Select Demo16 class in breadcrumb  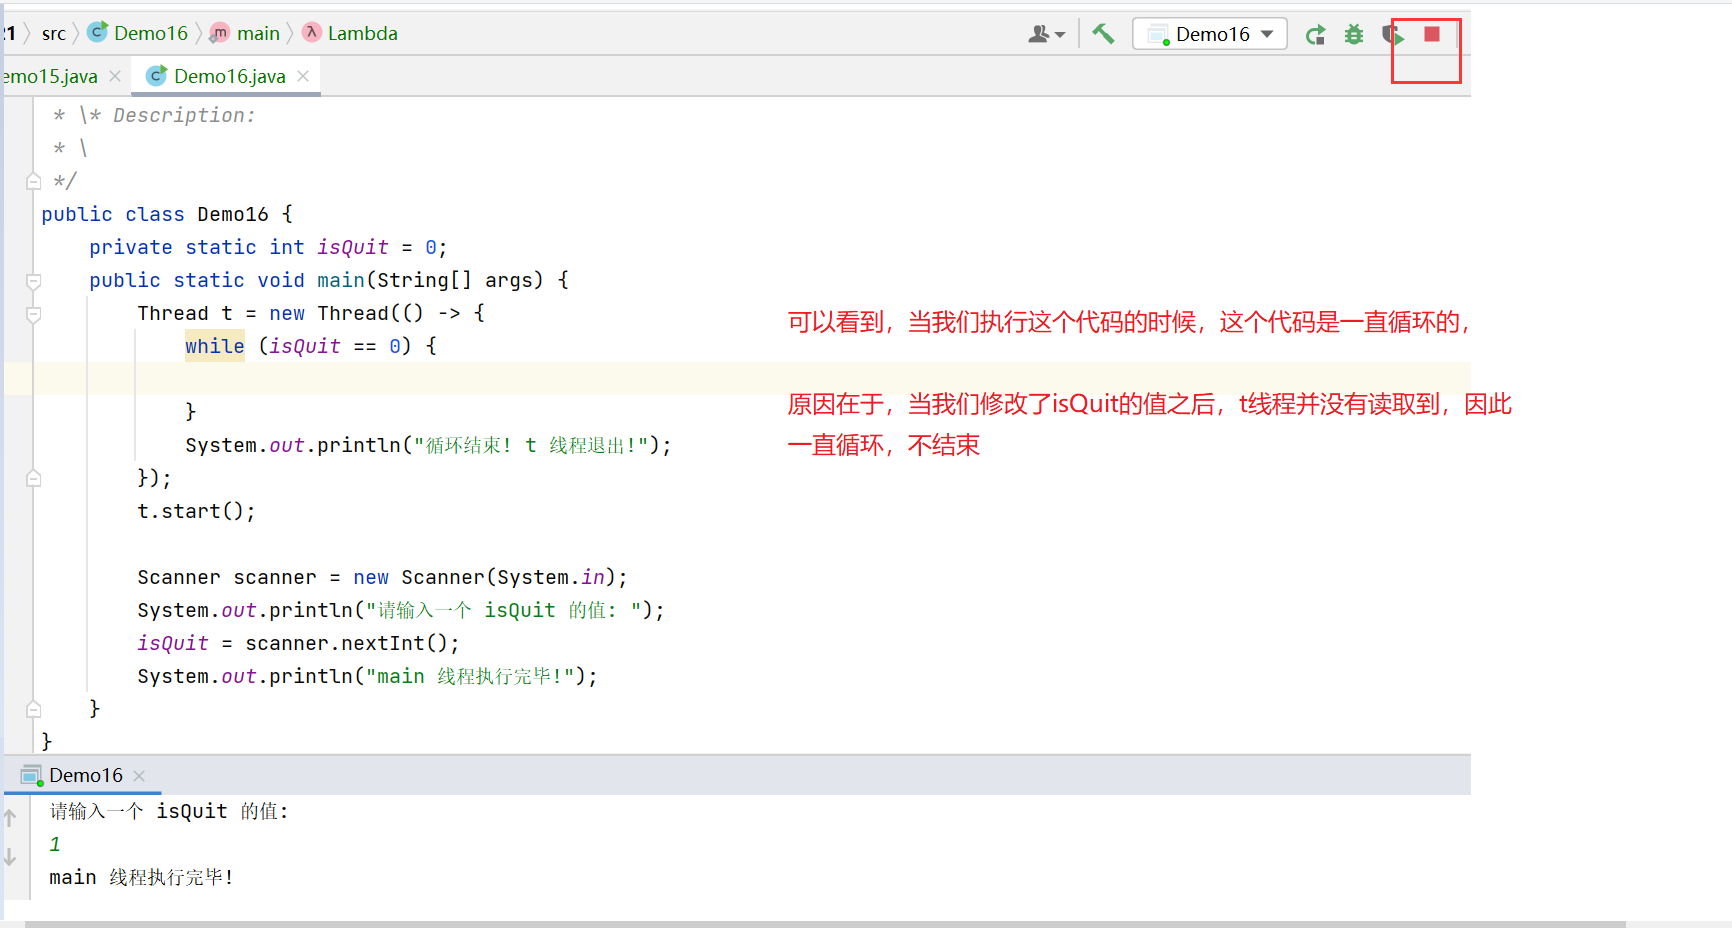[x=150, y=33]
